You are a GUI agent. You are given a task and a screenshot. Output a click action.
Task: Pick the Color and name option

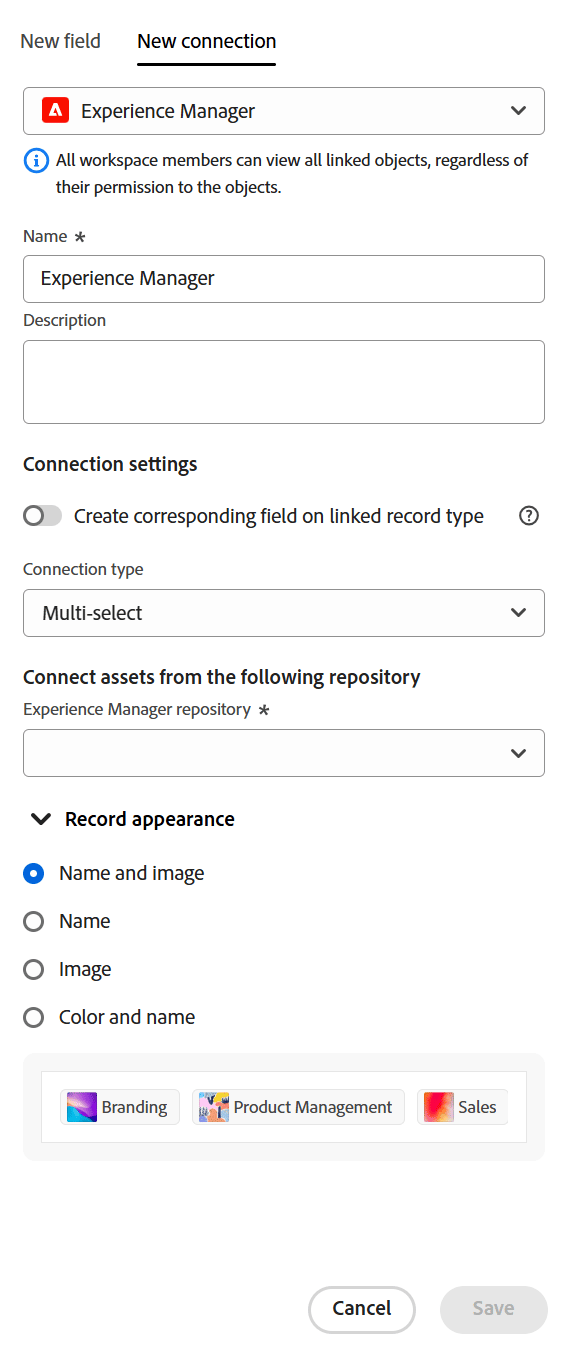34,1017
